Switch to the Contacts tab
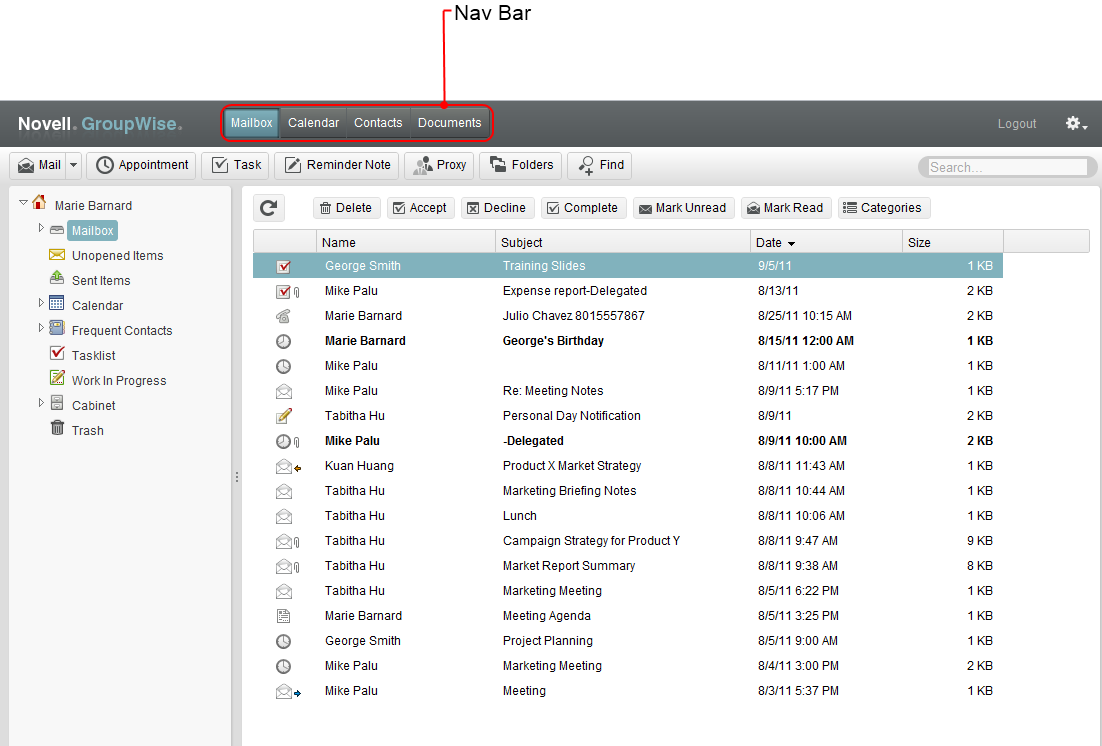 (x=378, y=123)
